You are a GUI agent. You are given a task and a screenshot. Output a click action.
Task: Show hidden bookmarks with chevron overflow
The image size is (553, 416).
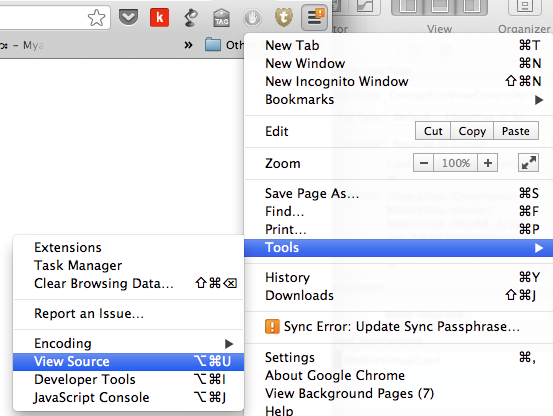(188, 45)
